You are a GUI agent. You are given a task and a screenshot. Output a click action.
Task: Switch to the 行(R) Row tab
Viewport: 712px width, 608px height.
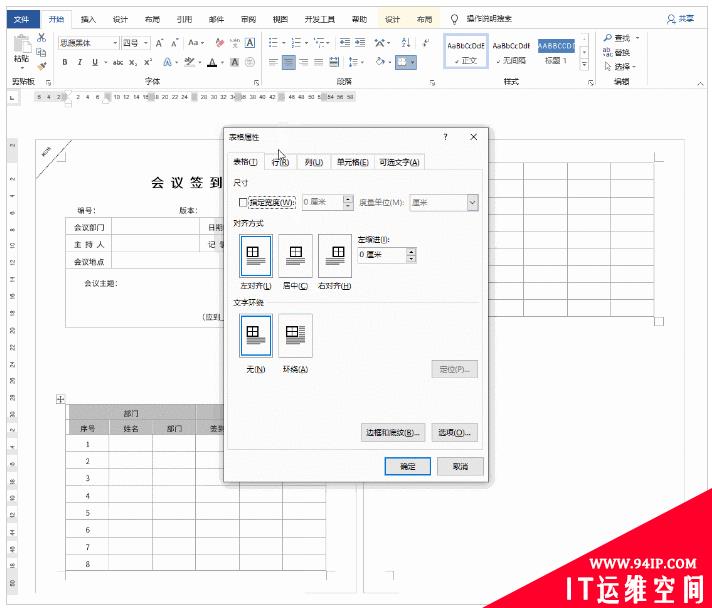point(281,162)
